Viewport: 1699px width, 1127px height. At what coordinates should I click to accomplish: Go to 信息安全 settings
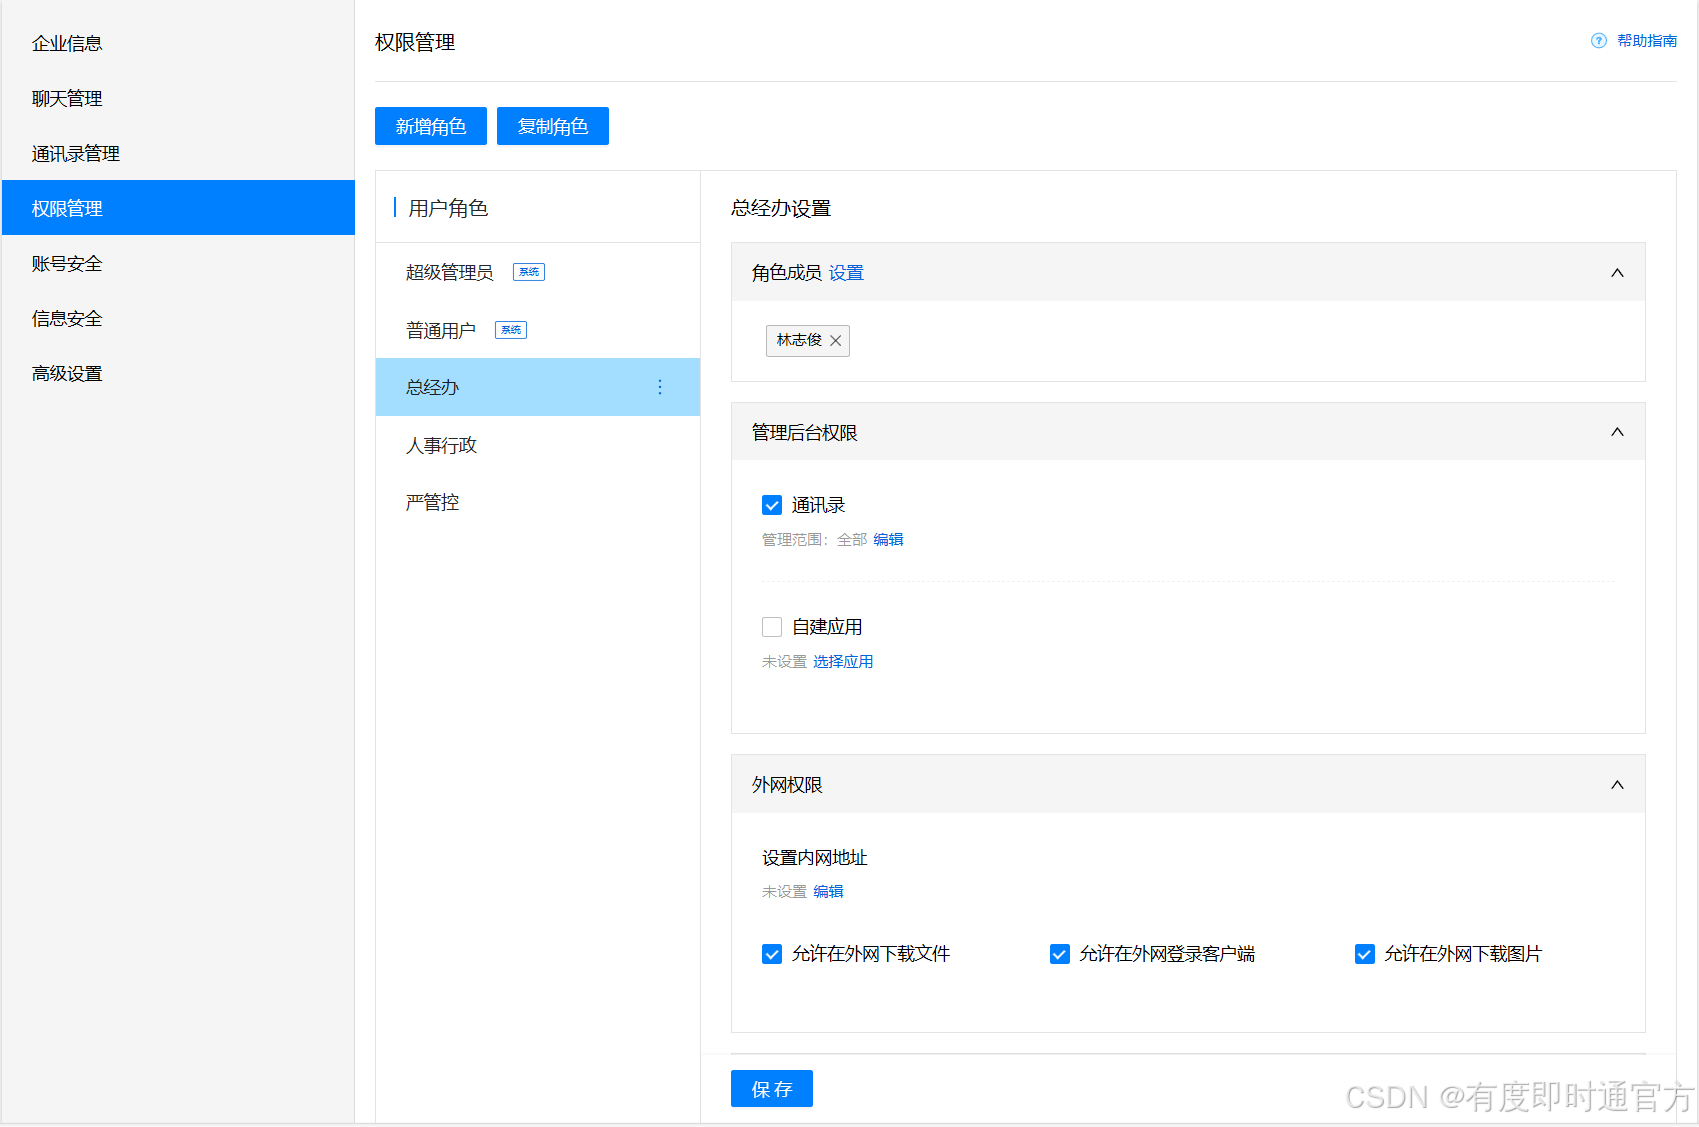[x=66, y=318]
